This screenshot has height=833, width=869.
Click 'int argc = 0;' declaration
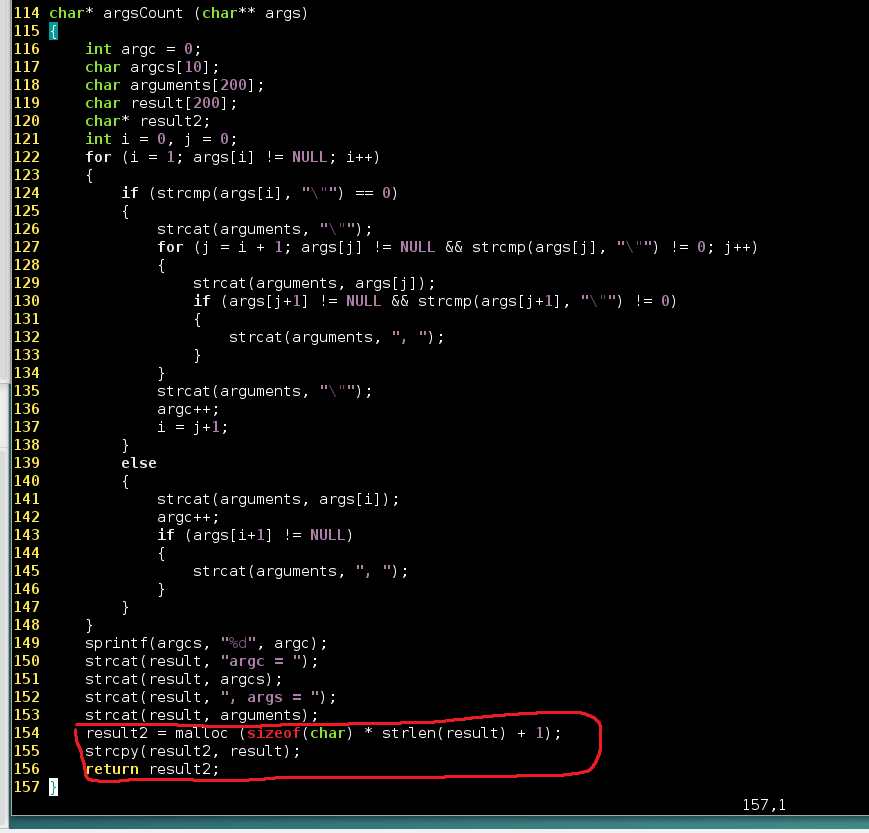(143, 49)
